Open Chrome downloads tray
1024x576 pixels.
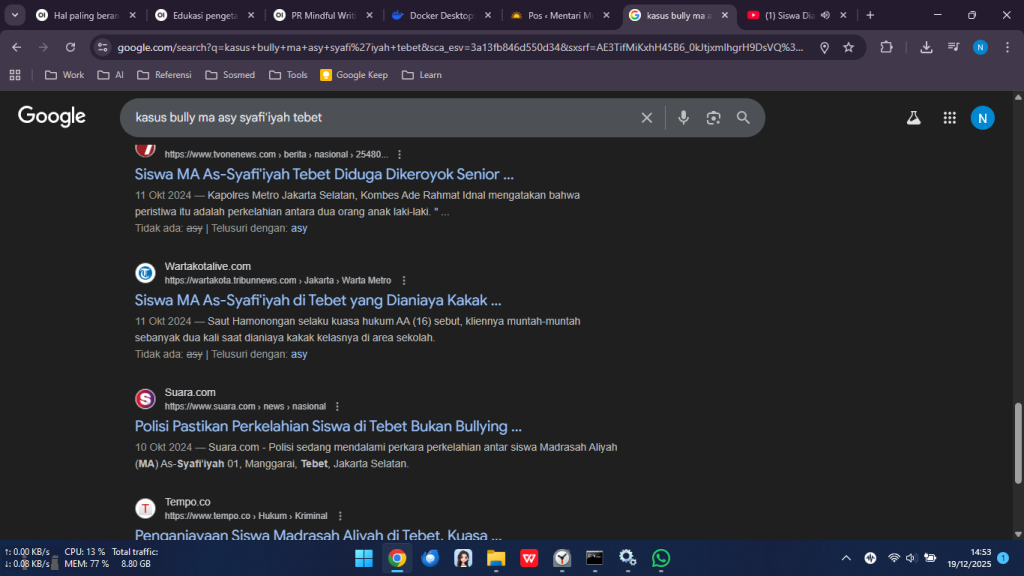pyautogui.click(x=926, y=47)
